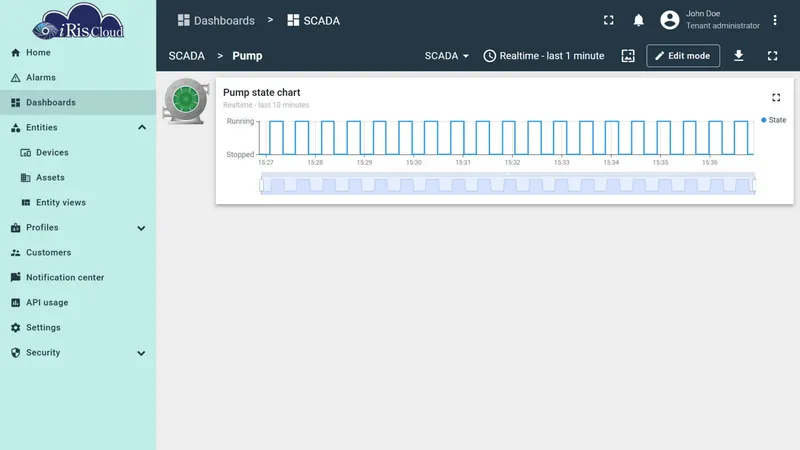The image size is (800, 450).
Task: Enter Edit mode
Action: (x=683, y=56)
